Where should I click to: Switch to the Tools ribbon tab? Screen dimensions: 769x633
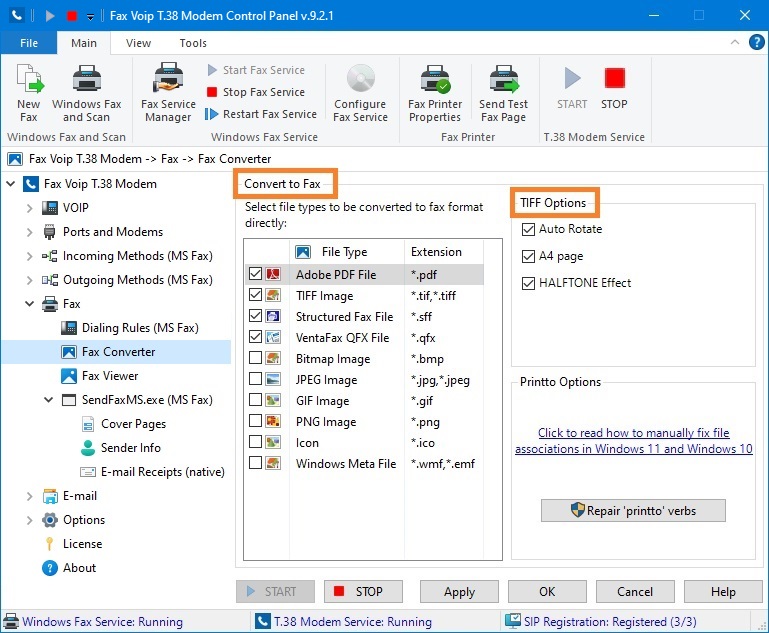pos(193,43)
